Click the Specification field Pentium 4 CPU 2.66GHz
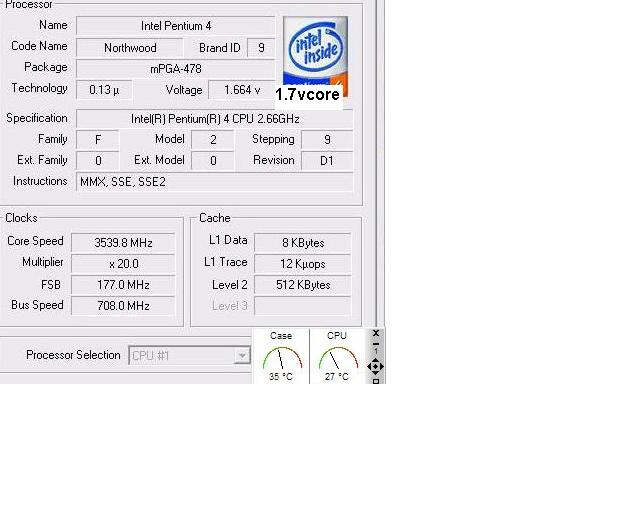 [215, 119]
